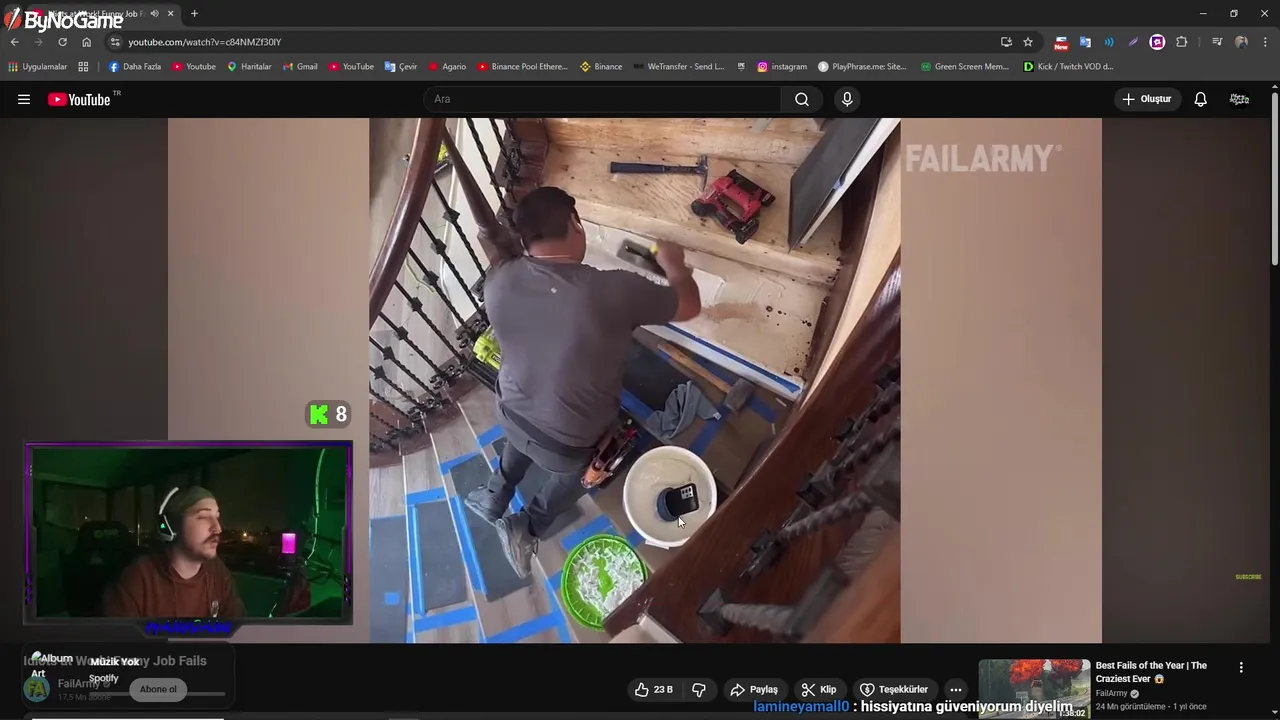Click the Klip clip button
This screenshot has height=720, width=1280.
tap(818, 690)
